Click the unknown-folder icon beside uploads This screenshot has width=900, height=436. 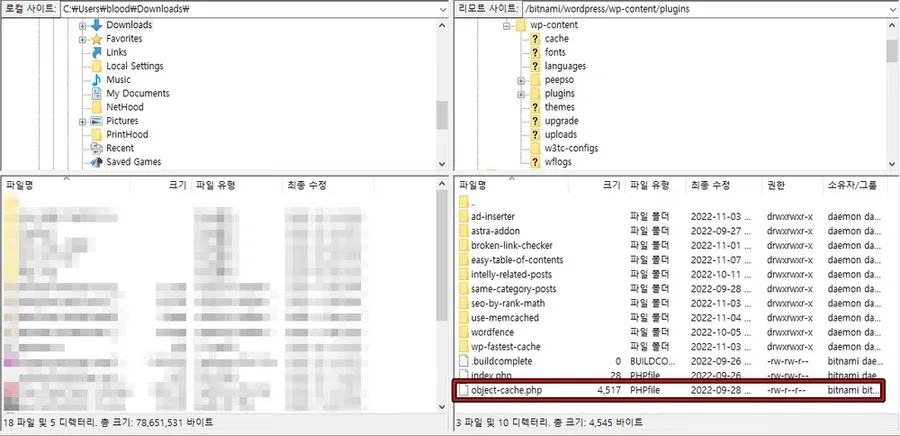coord(535,135)
